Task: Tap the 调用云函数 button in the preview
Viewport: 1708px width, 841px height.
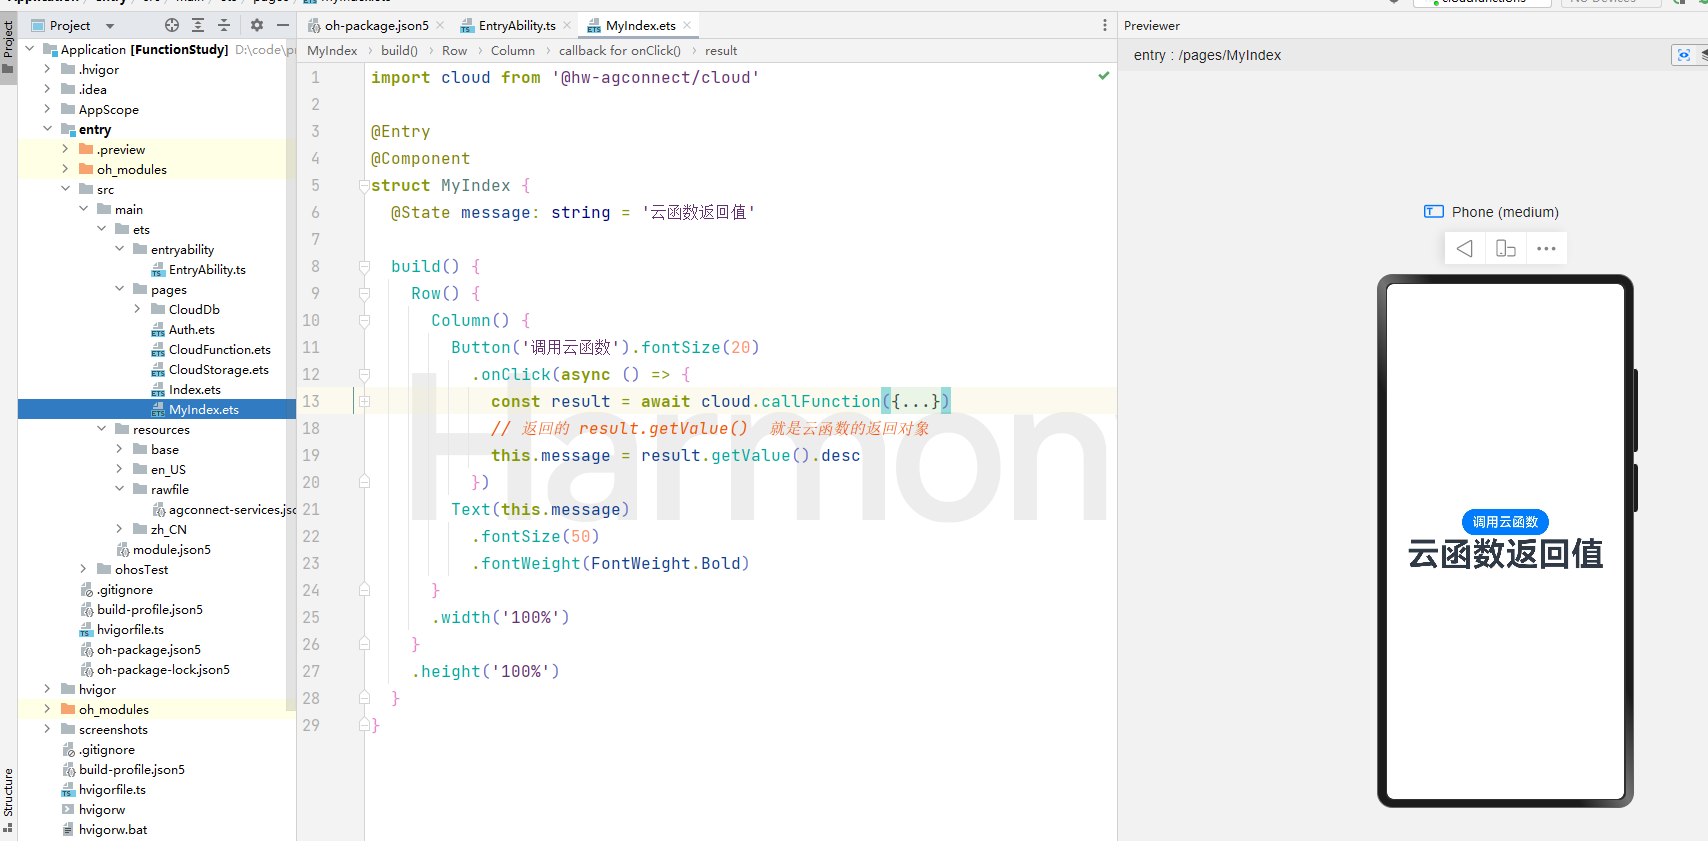Action: coord(1505,522)
